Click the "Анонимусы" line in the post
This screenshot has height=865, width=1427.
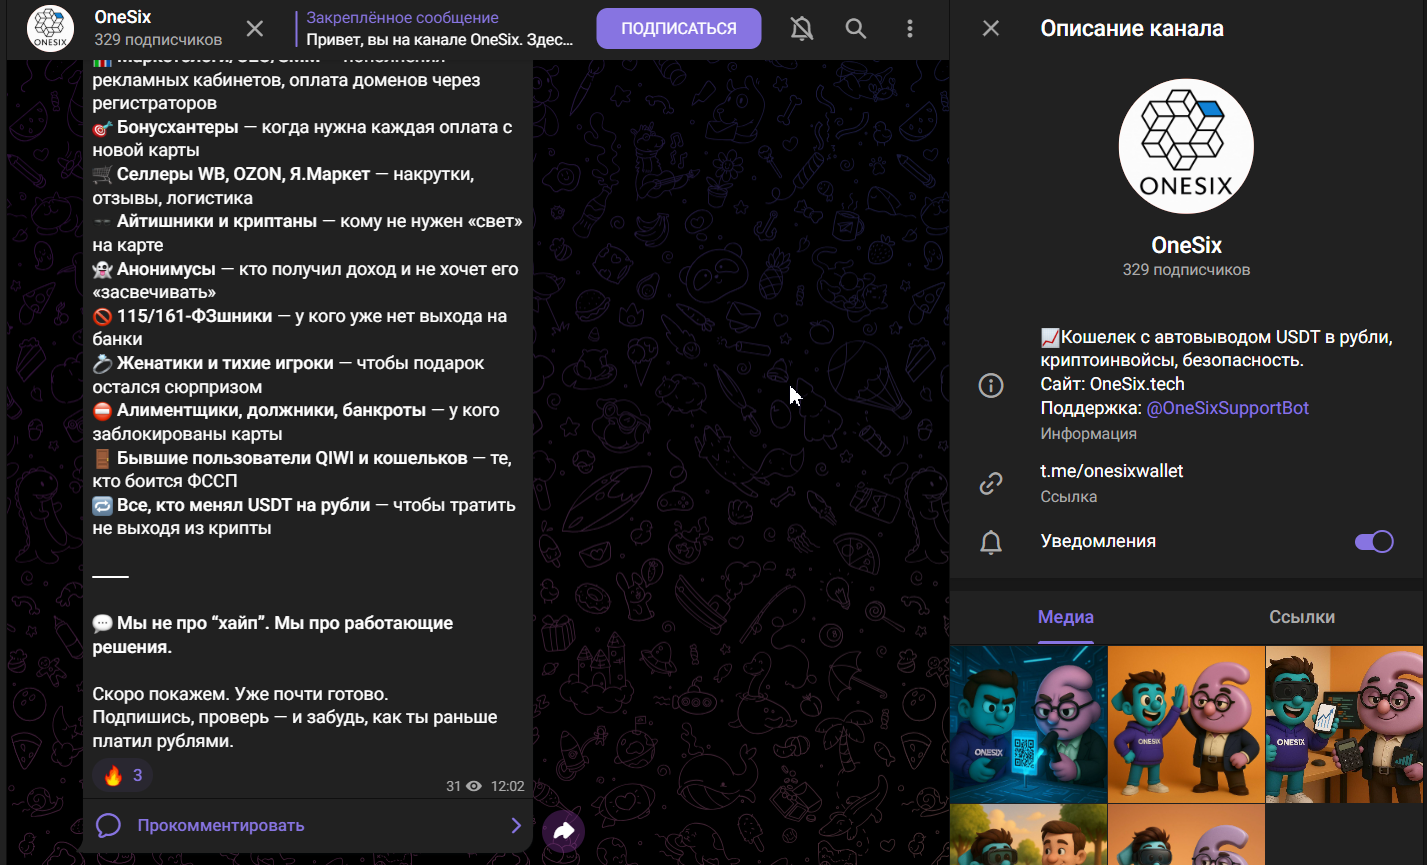[x=166, y=269]
